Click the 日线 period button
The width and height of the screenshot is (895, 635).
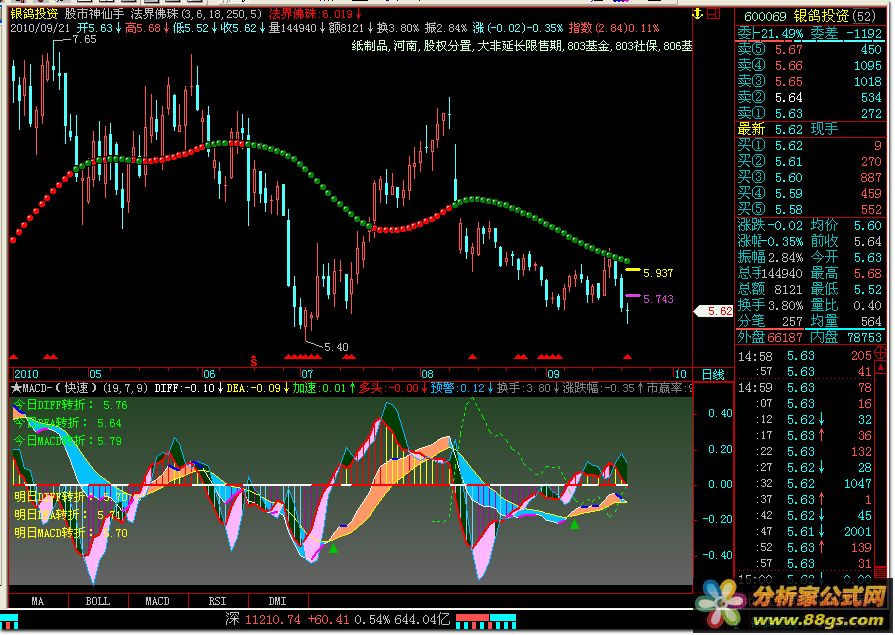[x=713, y=375]
